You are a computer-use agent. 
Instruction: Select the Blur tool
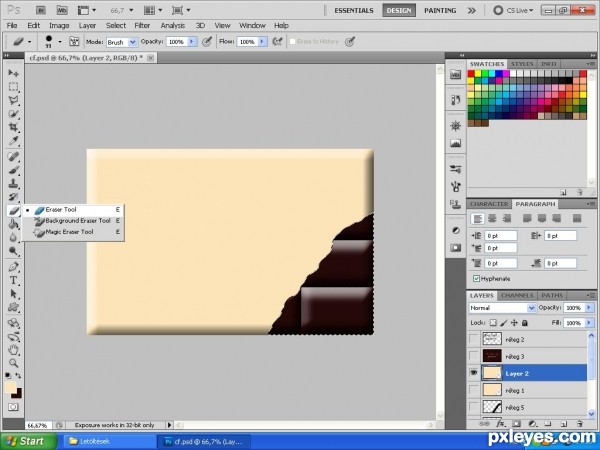coord(13,238)
